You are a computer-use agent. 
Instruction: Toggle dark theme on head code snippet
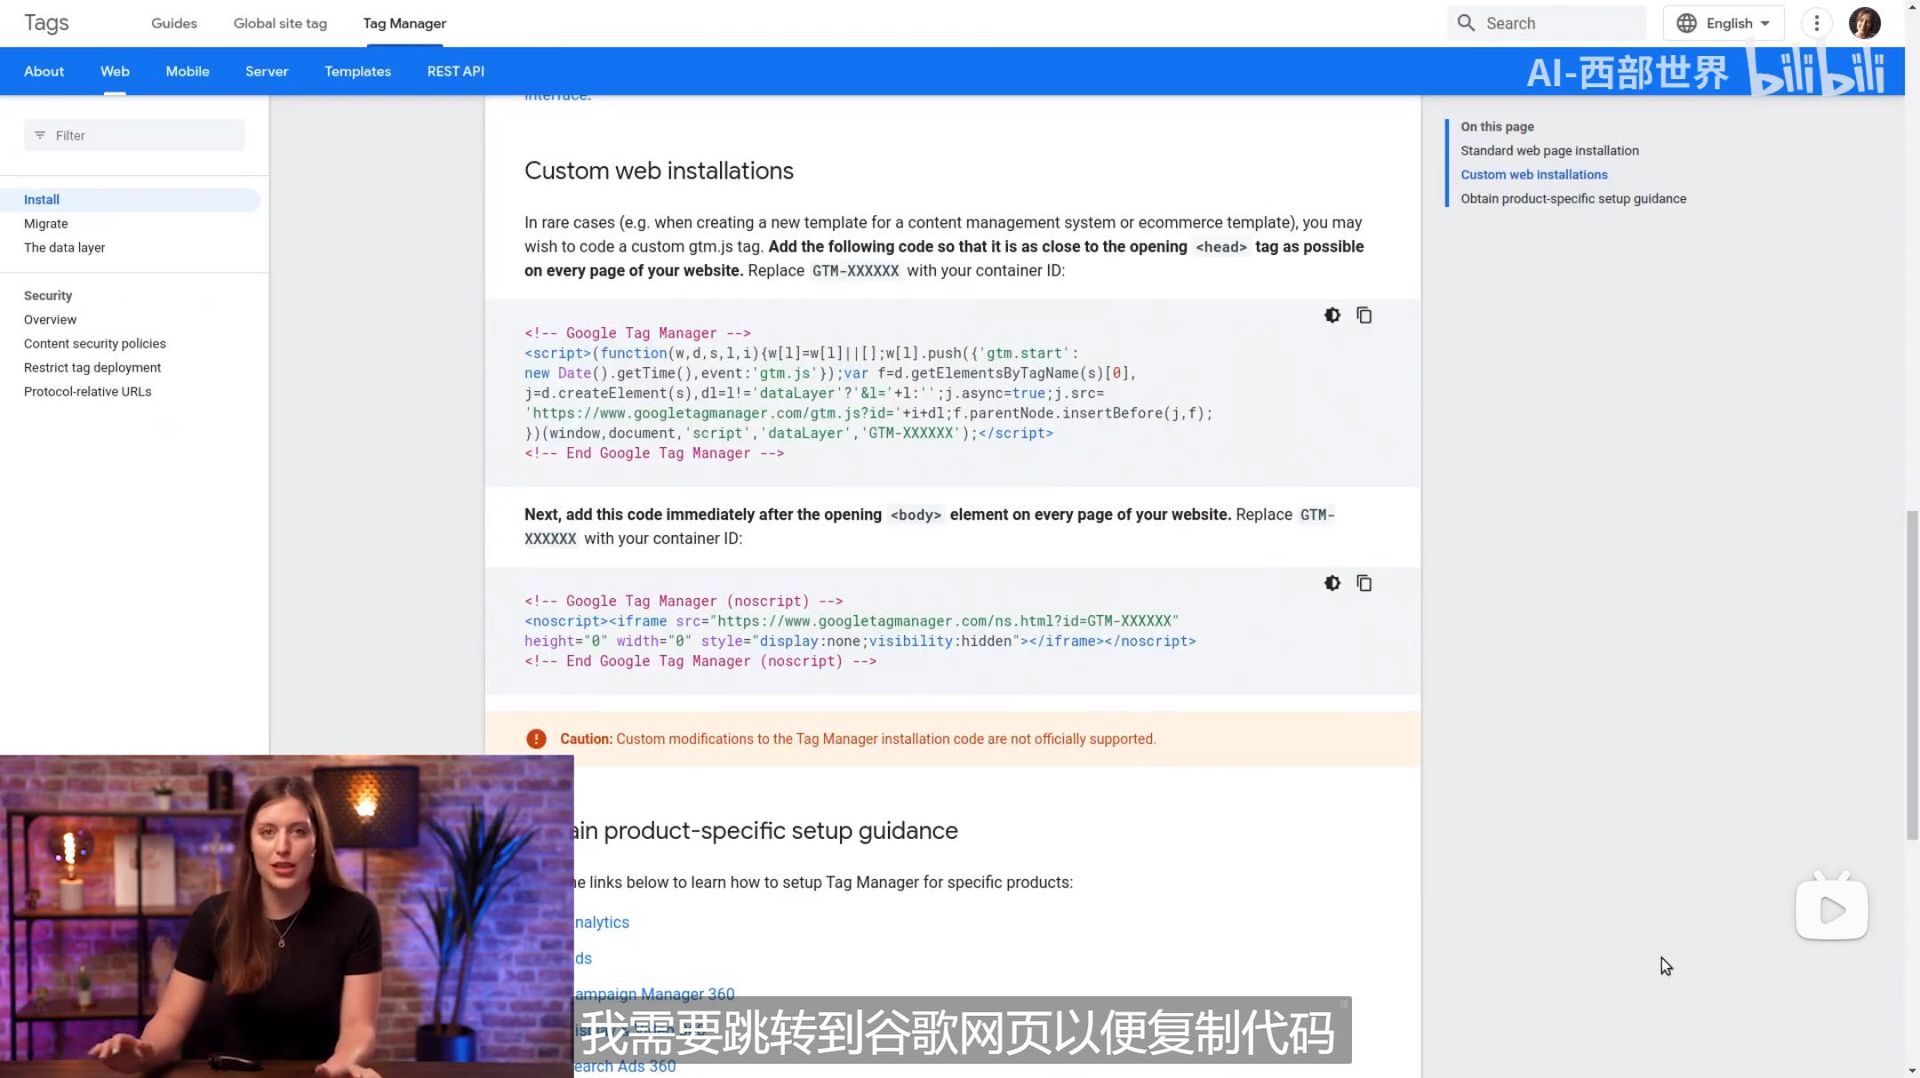[1332, 315]
